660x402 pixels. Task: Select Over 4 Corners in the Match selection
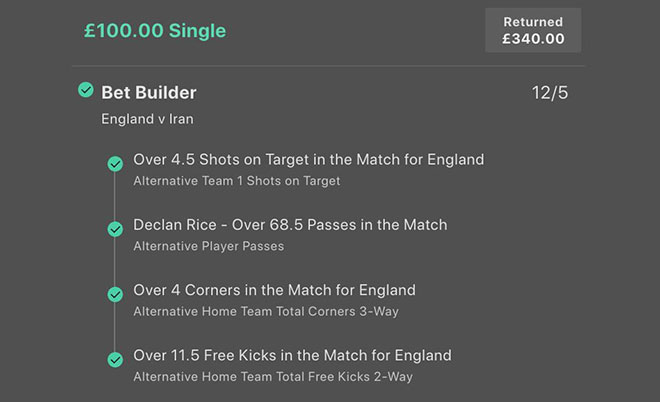[274, 290]
